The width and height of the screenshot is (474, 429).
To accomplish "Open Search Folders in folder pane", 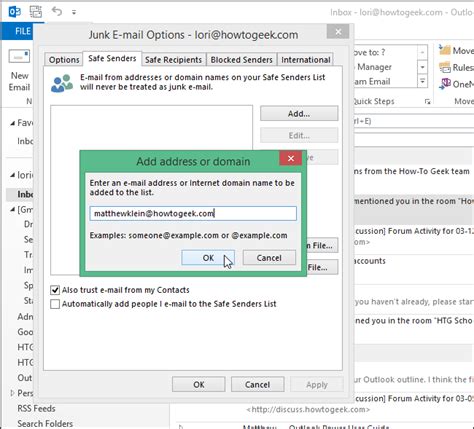I will click(x=45, y=423).
